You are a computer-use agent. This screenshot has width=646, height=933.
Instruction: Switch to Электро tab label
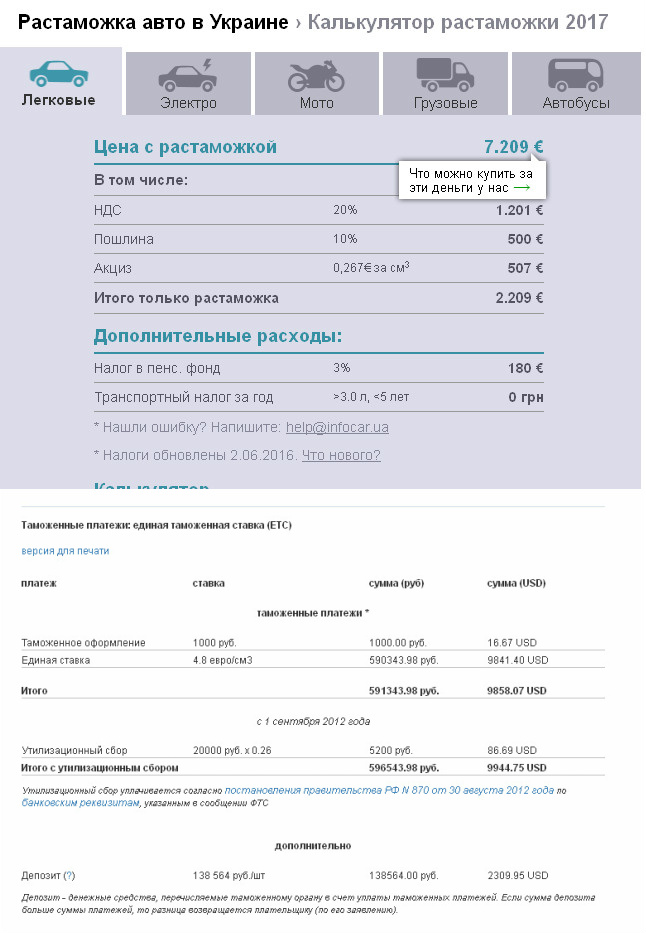point(188,103)
